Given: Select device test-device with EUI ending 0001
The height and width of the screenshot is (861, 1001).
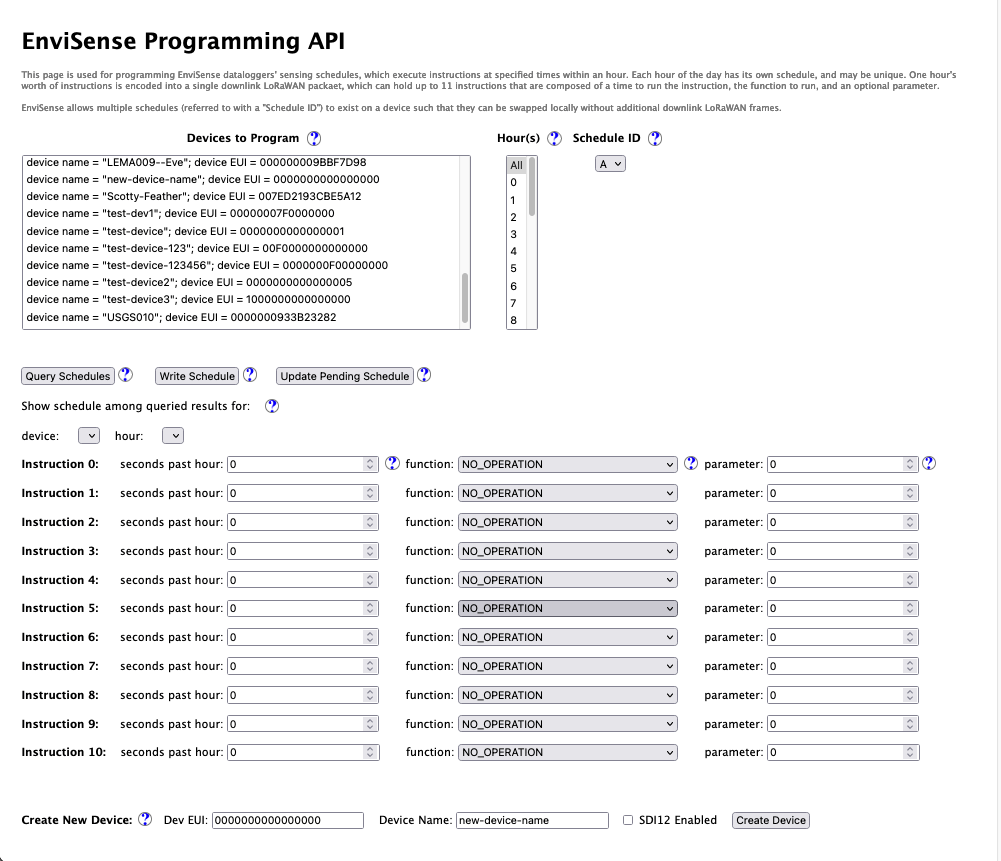Looking at the screenshot, I should click(241, 231).
